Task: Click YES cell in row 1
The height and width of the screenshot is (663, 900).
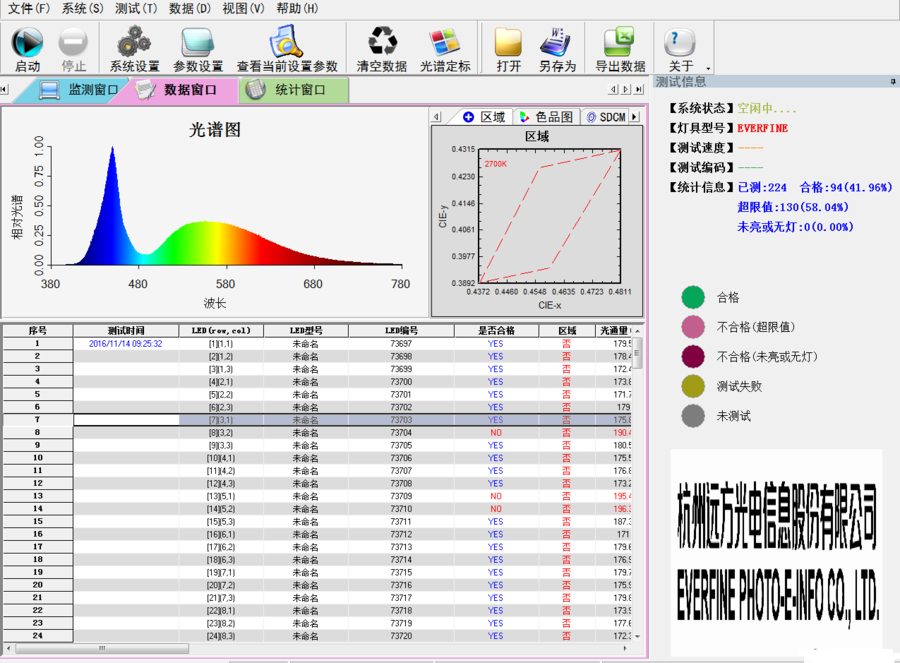Action: [496, 344]
